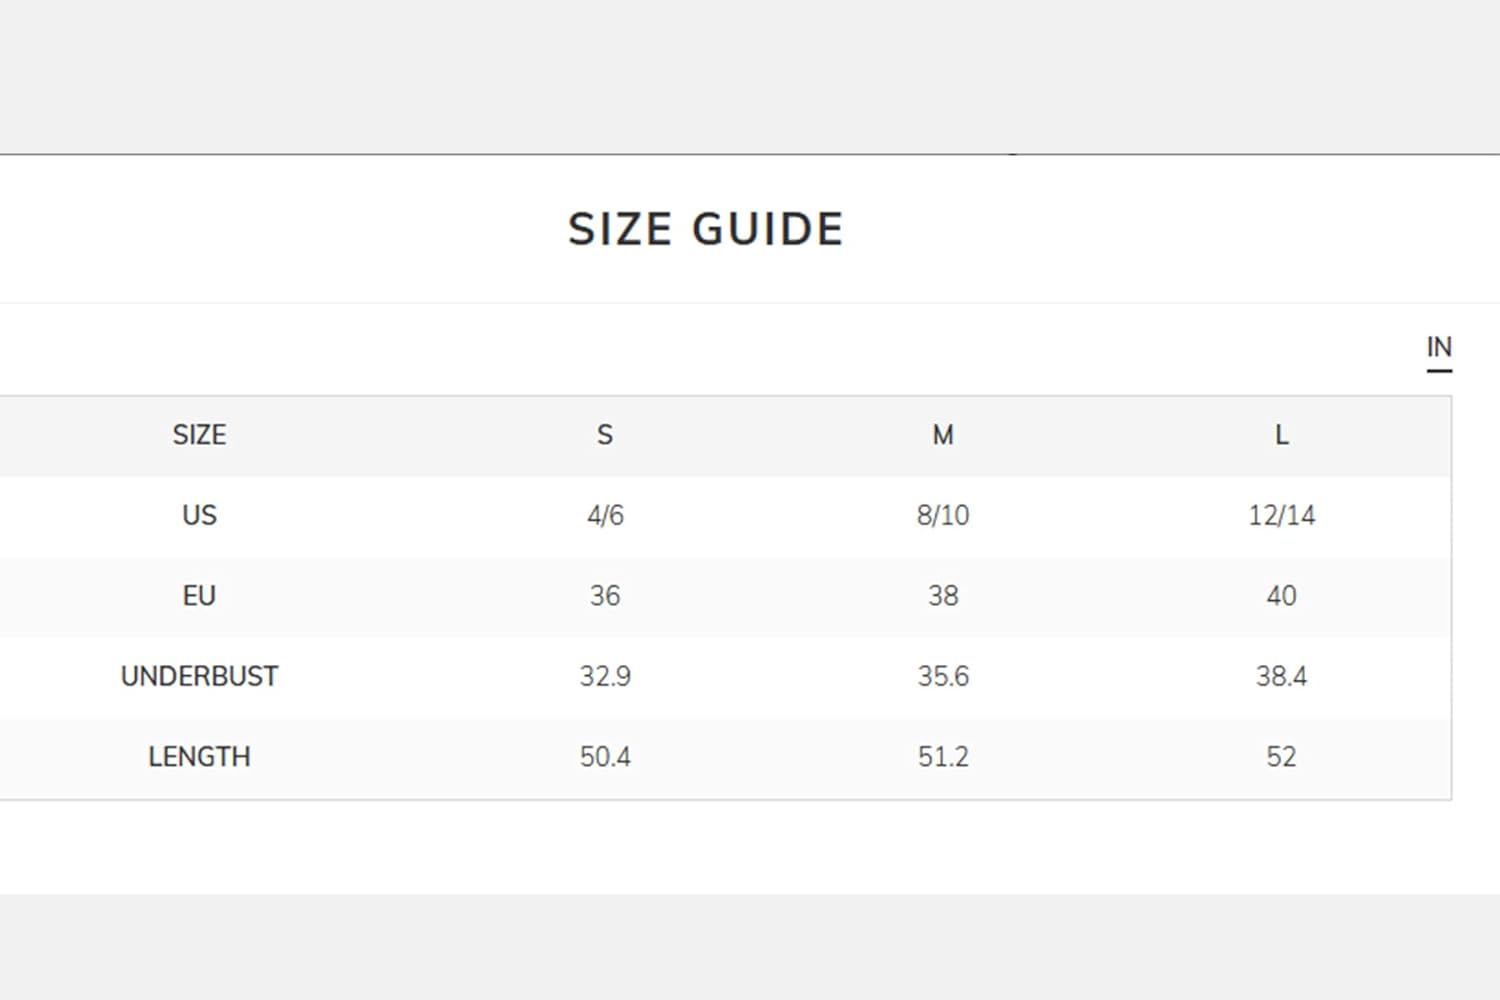
Task: Select the IN unit tab
Action: click(x=1439, y=348)
